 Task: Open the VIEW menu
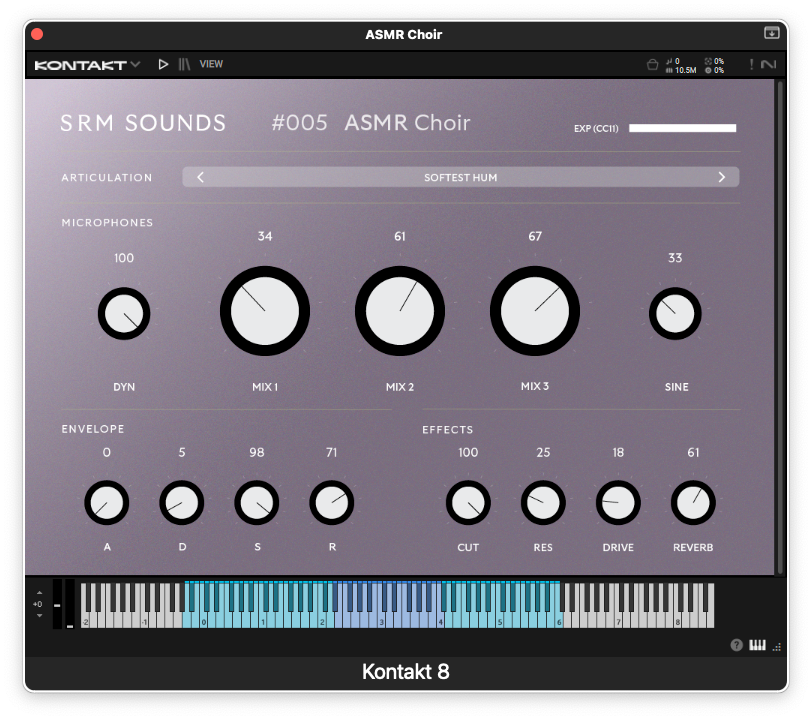coord(211,64)
